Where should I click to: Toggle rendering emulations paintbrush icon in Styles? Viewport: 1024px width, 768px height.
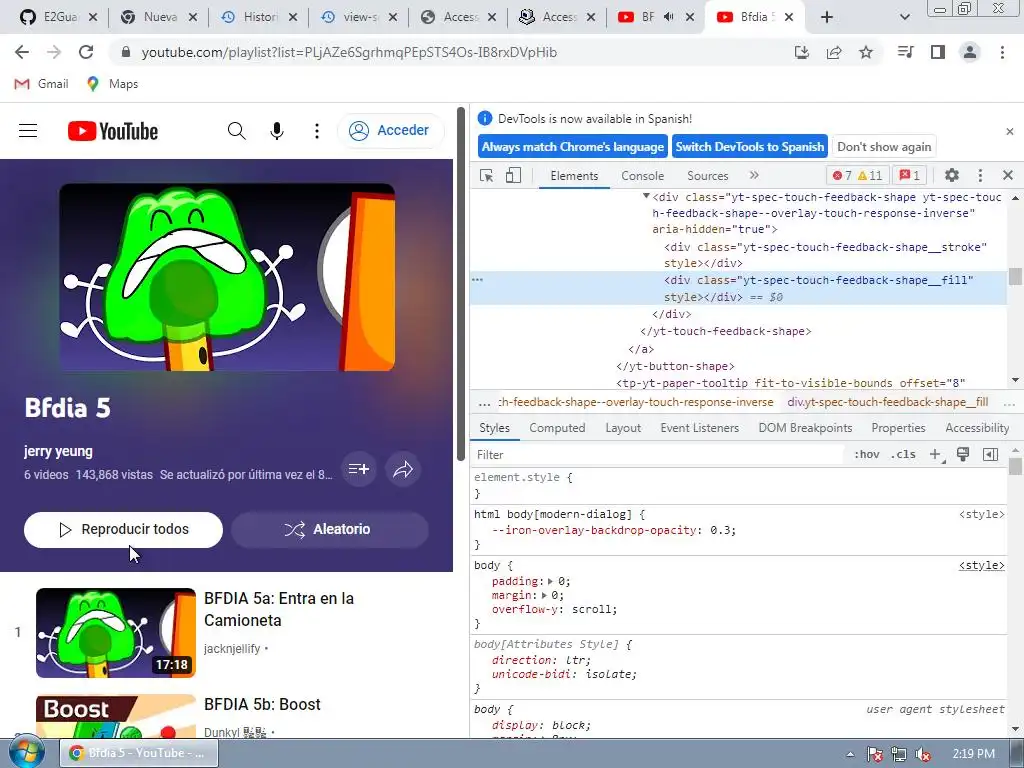click(963, 455)
